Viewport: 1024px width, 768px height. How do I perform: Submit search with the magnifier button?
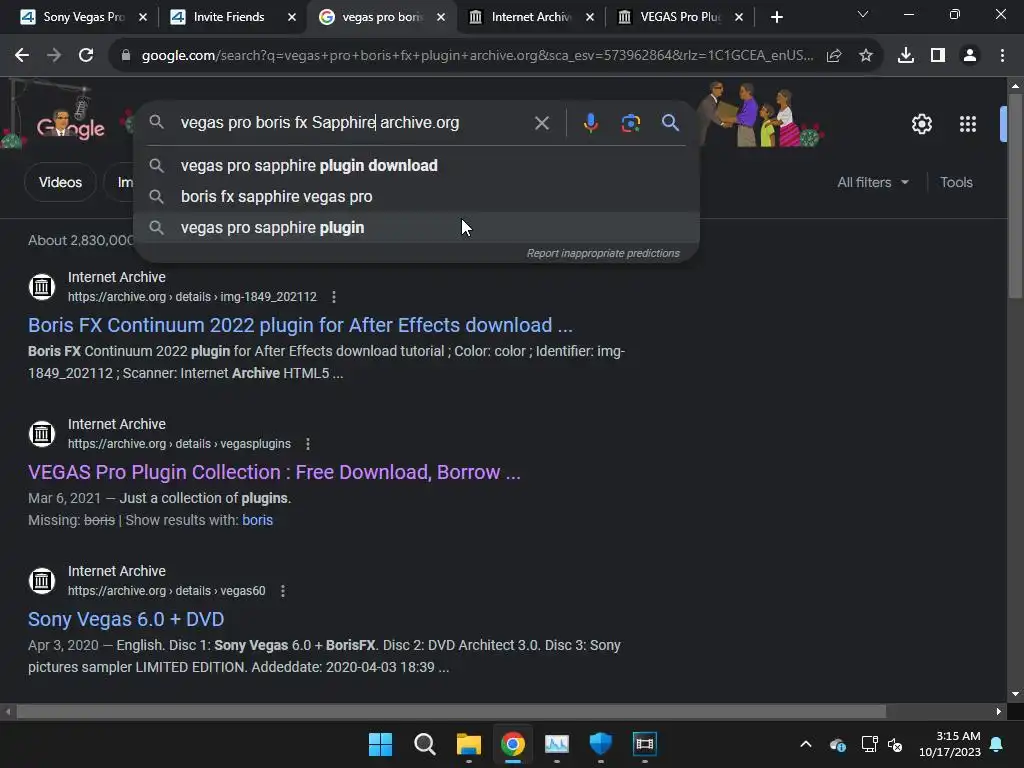(x=670, y=123)
